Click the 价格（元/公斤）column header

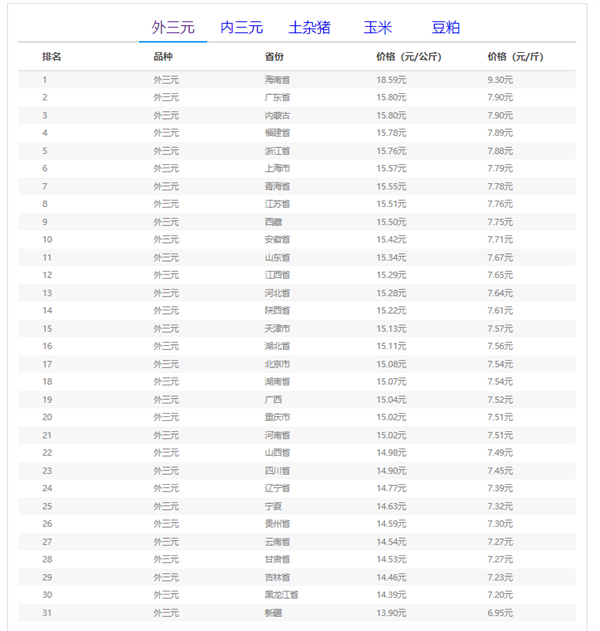409,57
